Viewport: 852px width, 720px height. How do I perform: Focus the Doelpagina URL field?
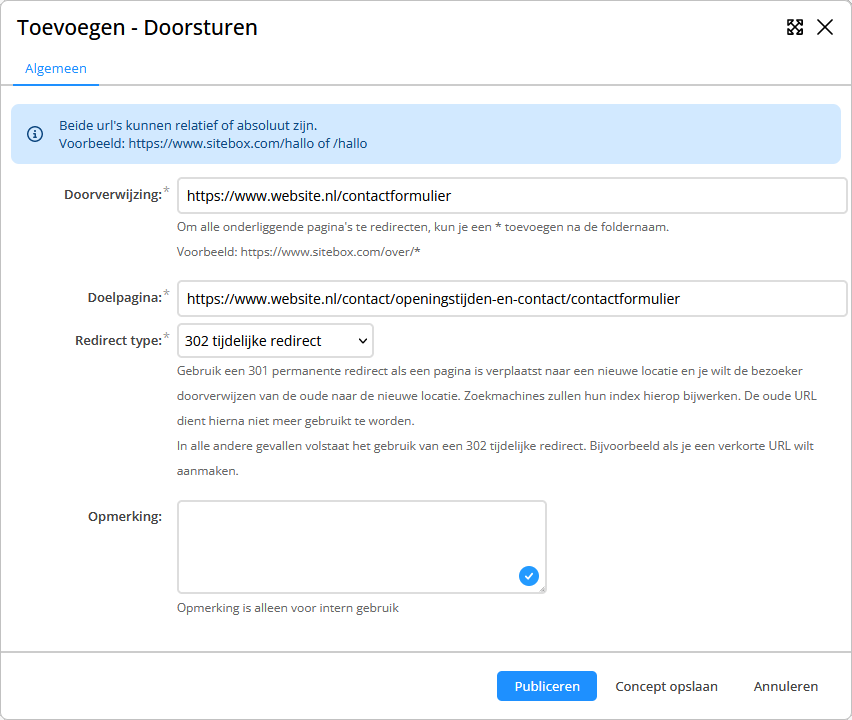pos(512,298)
